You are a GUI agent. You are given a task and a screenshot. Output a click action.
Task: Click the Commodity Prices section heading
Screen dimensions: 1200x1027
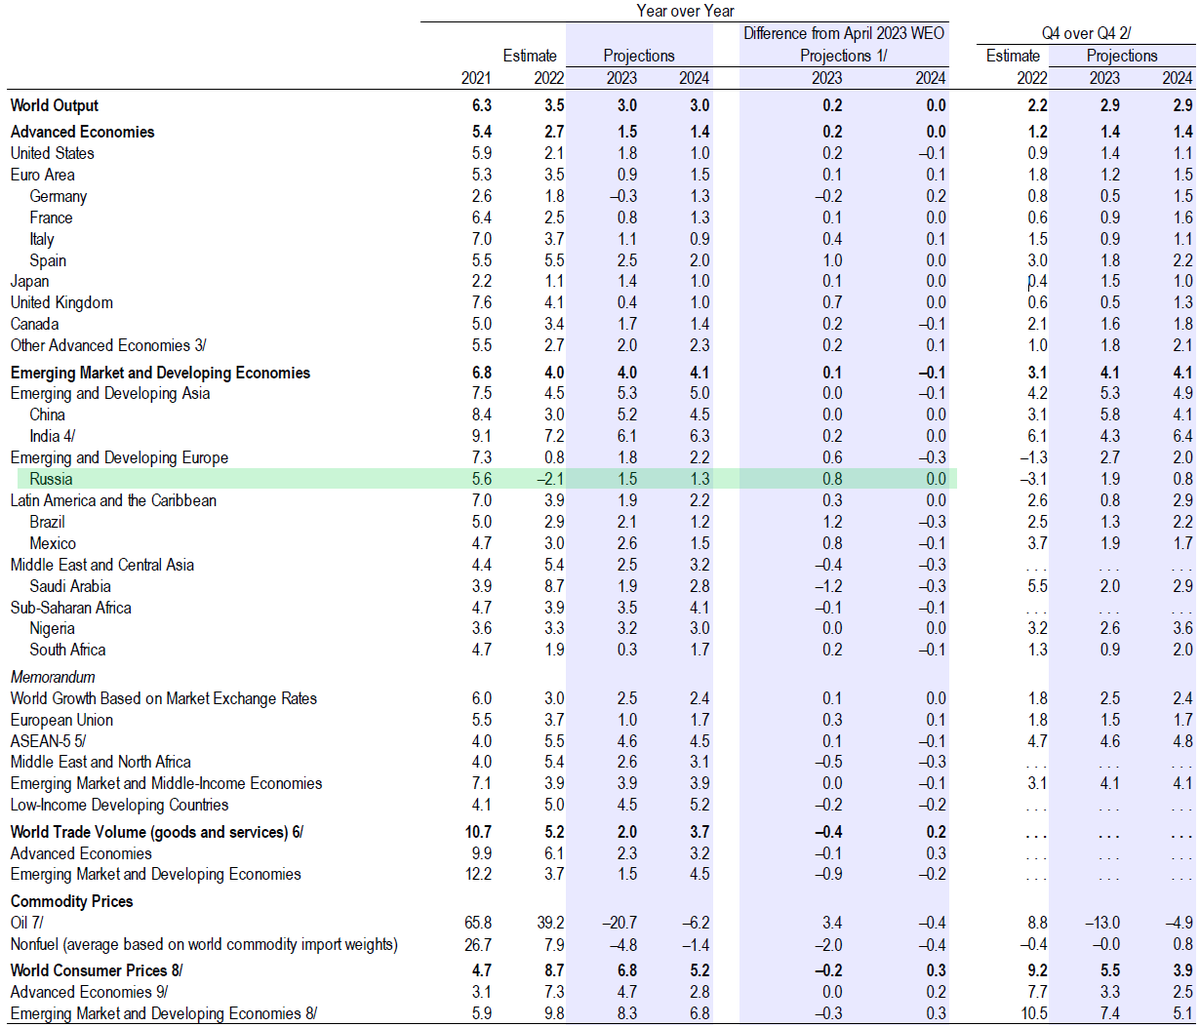(x=72, y=901)
